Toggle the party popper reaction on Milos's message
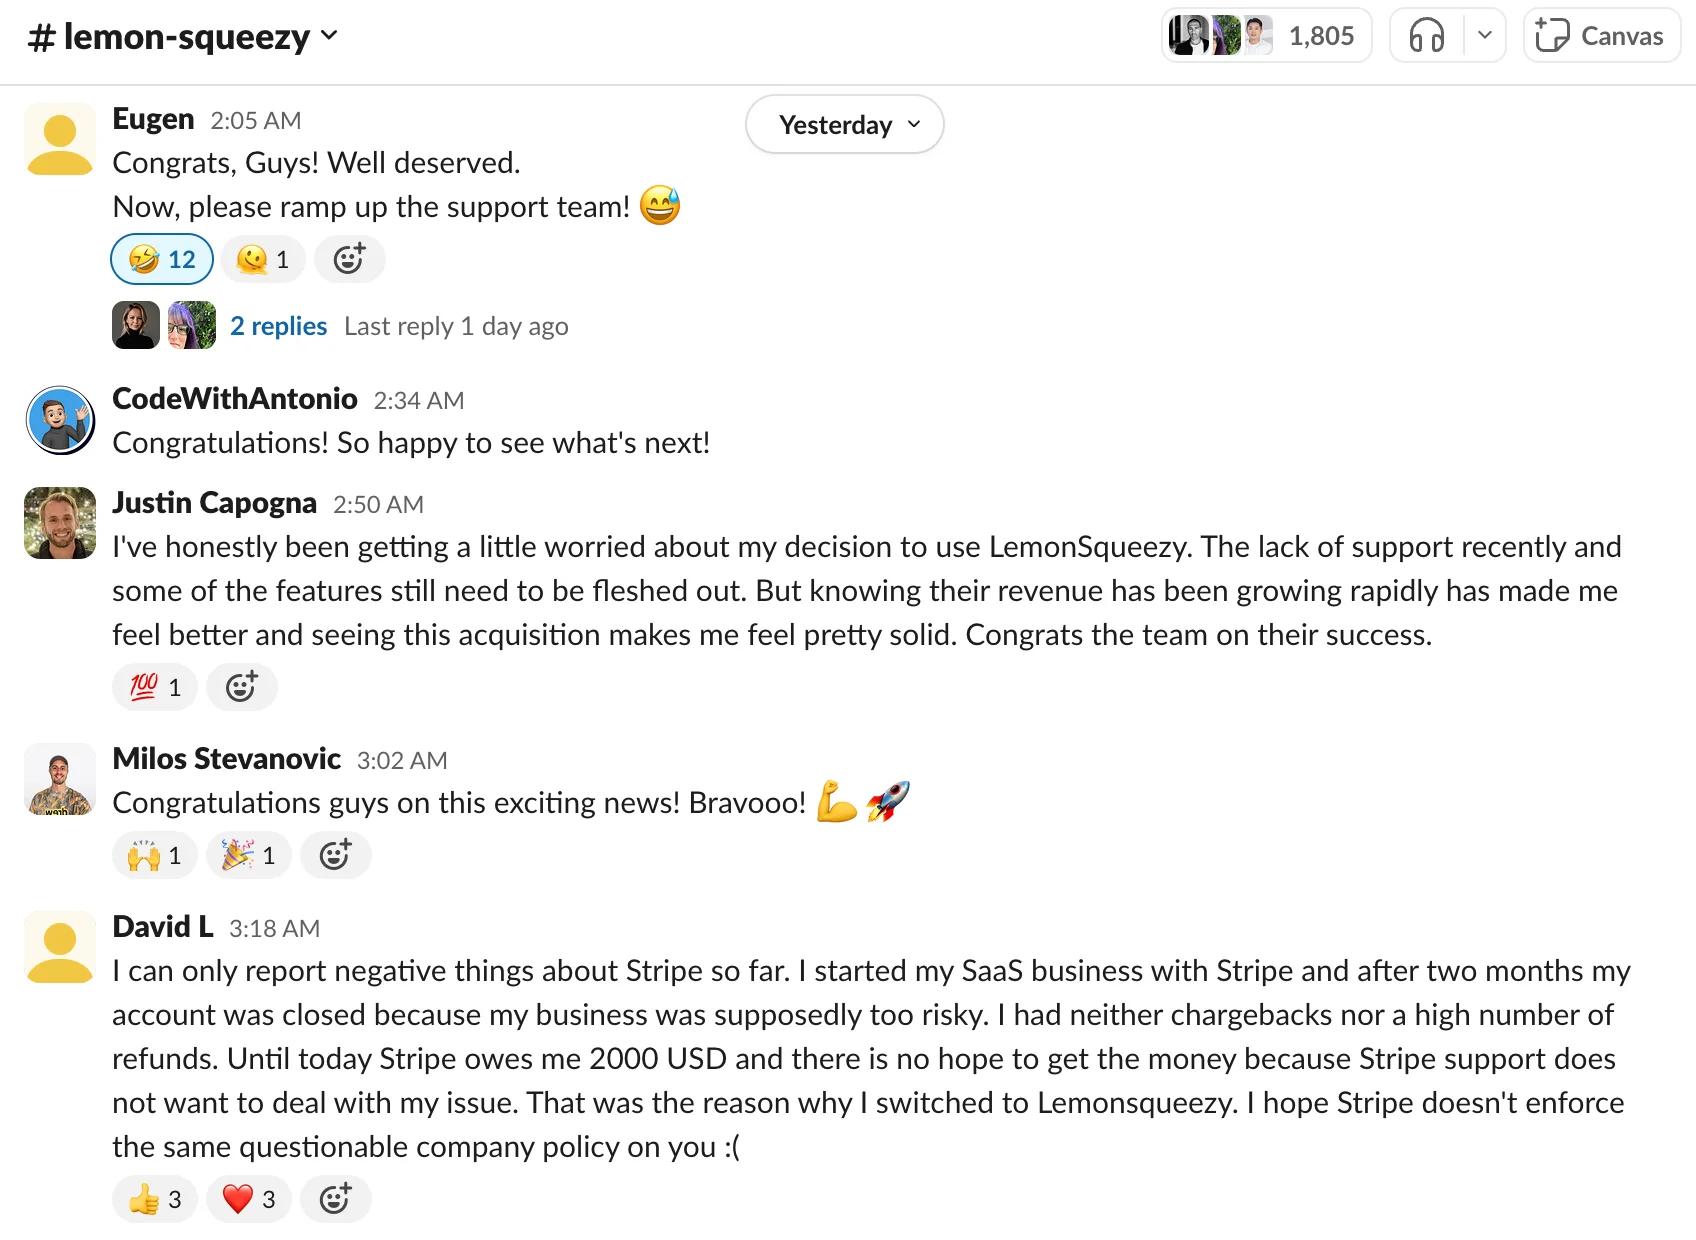Image resolution: width=1696 pixels, height=1240 pixels. [x=247, y=855]
